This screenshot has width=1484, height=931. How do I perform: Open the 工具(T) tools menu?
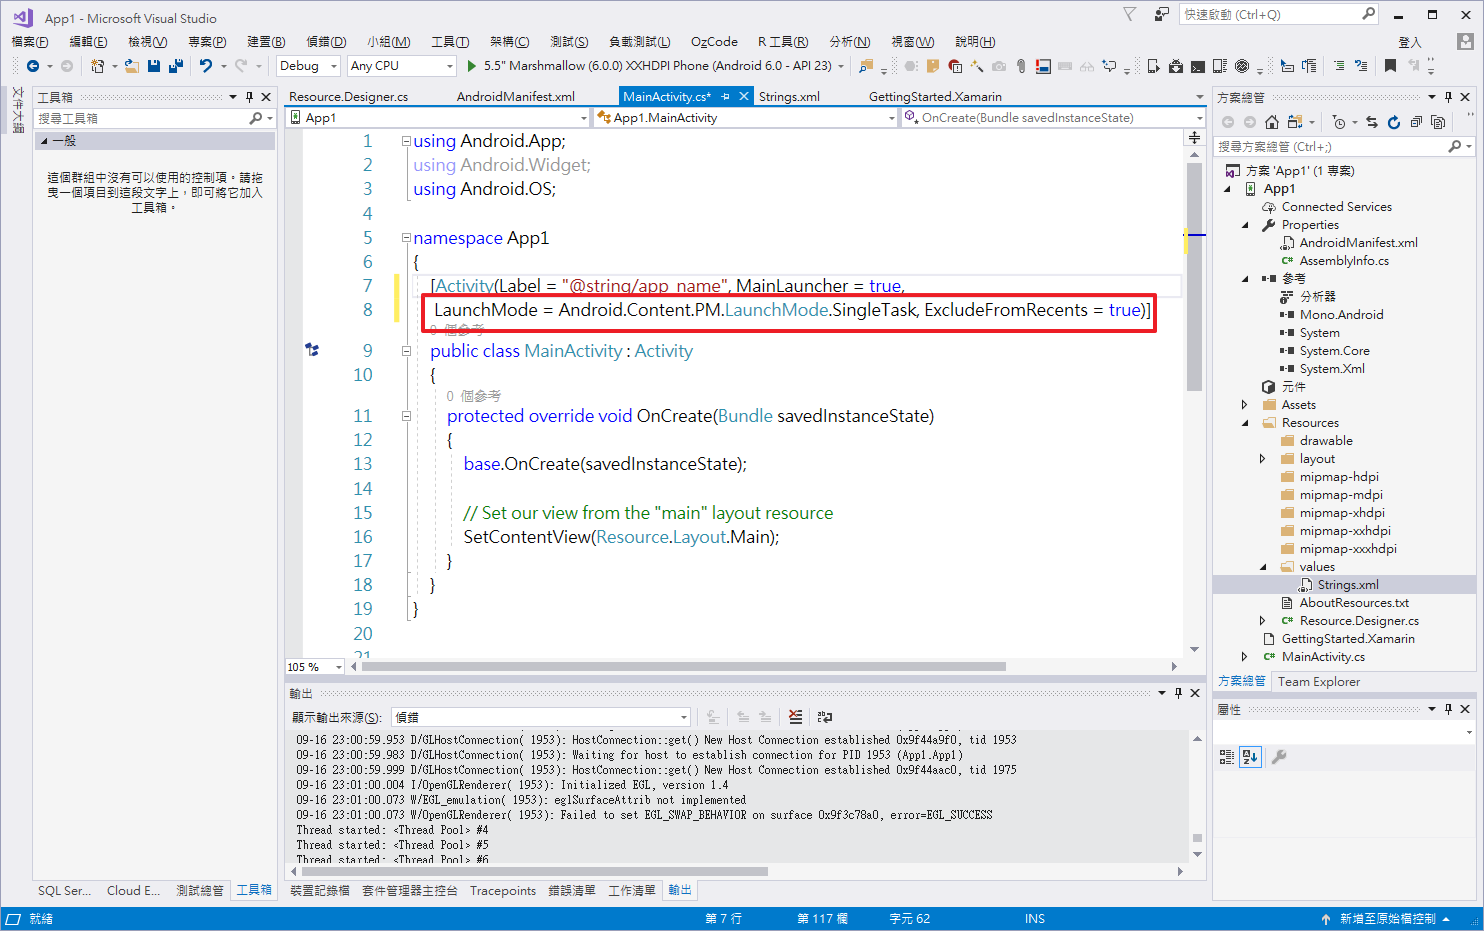pyautogui.click(x=450, y=42)
